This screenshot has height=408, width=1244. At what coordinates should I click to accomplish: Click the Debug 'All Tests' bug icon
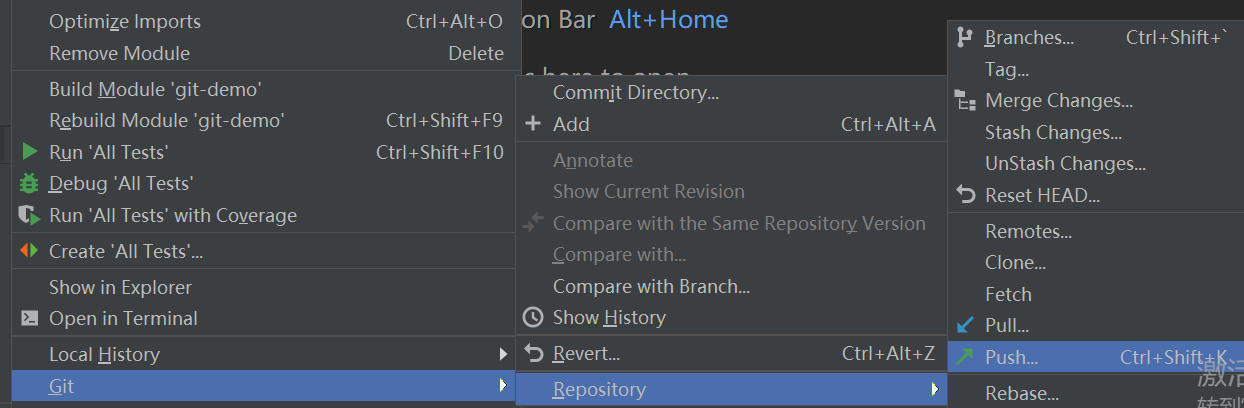[30, 183]
